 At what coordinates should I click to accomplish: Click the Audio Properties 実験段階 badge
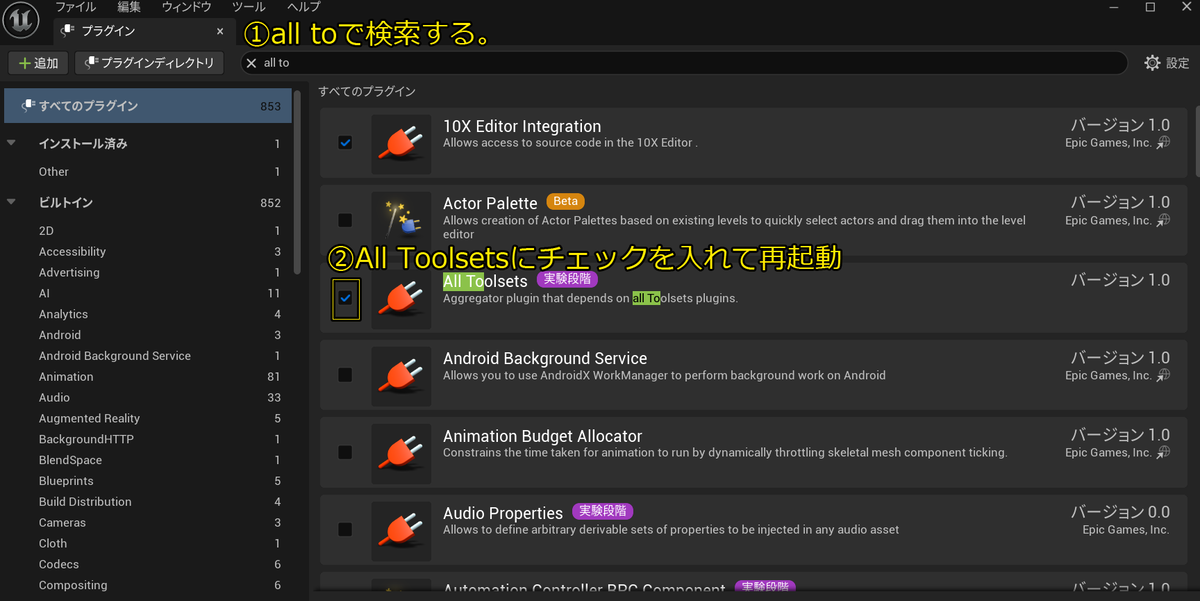pos(603,511)
